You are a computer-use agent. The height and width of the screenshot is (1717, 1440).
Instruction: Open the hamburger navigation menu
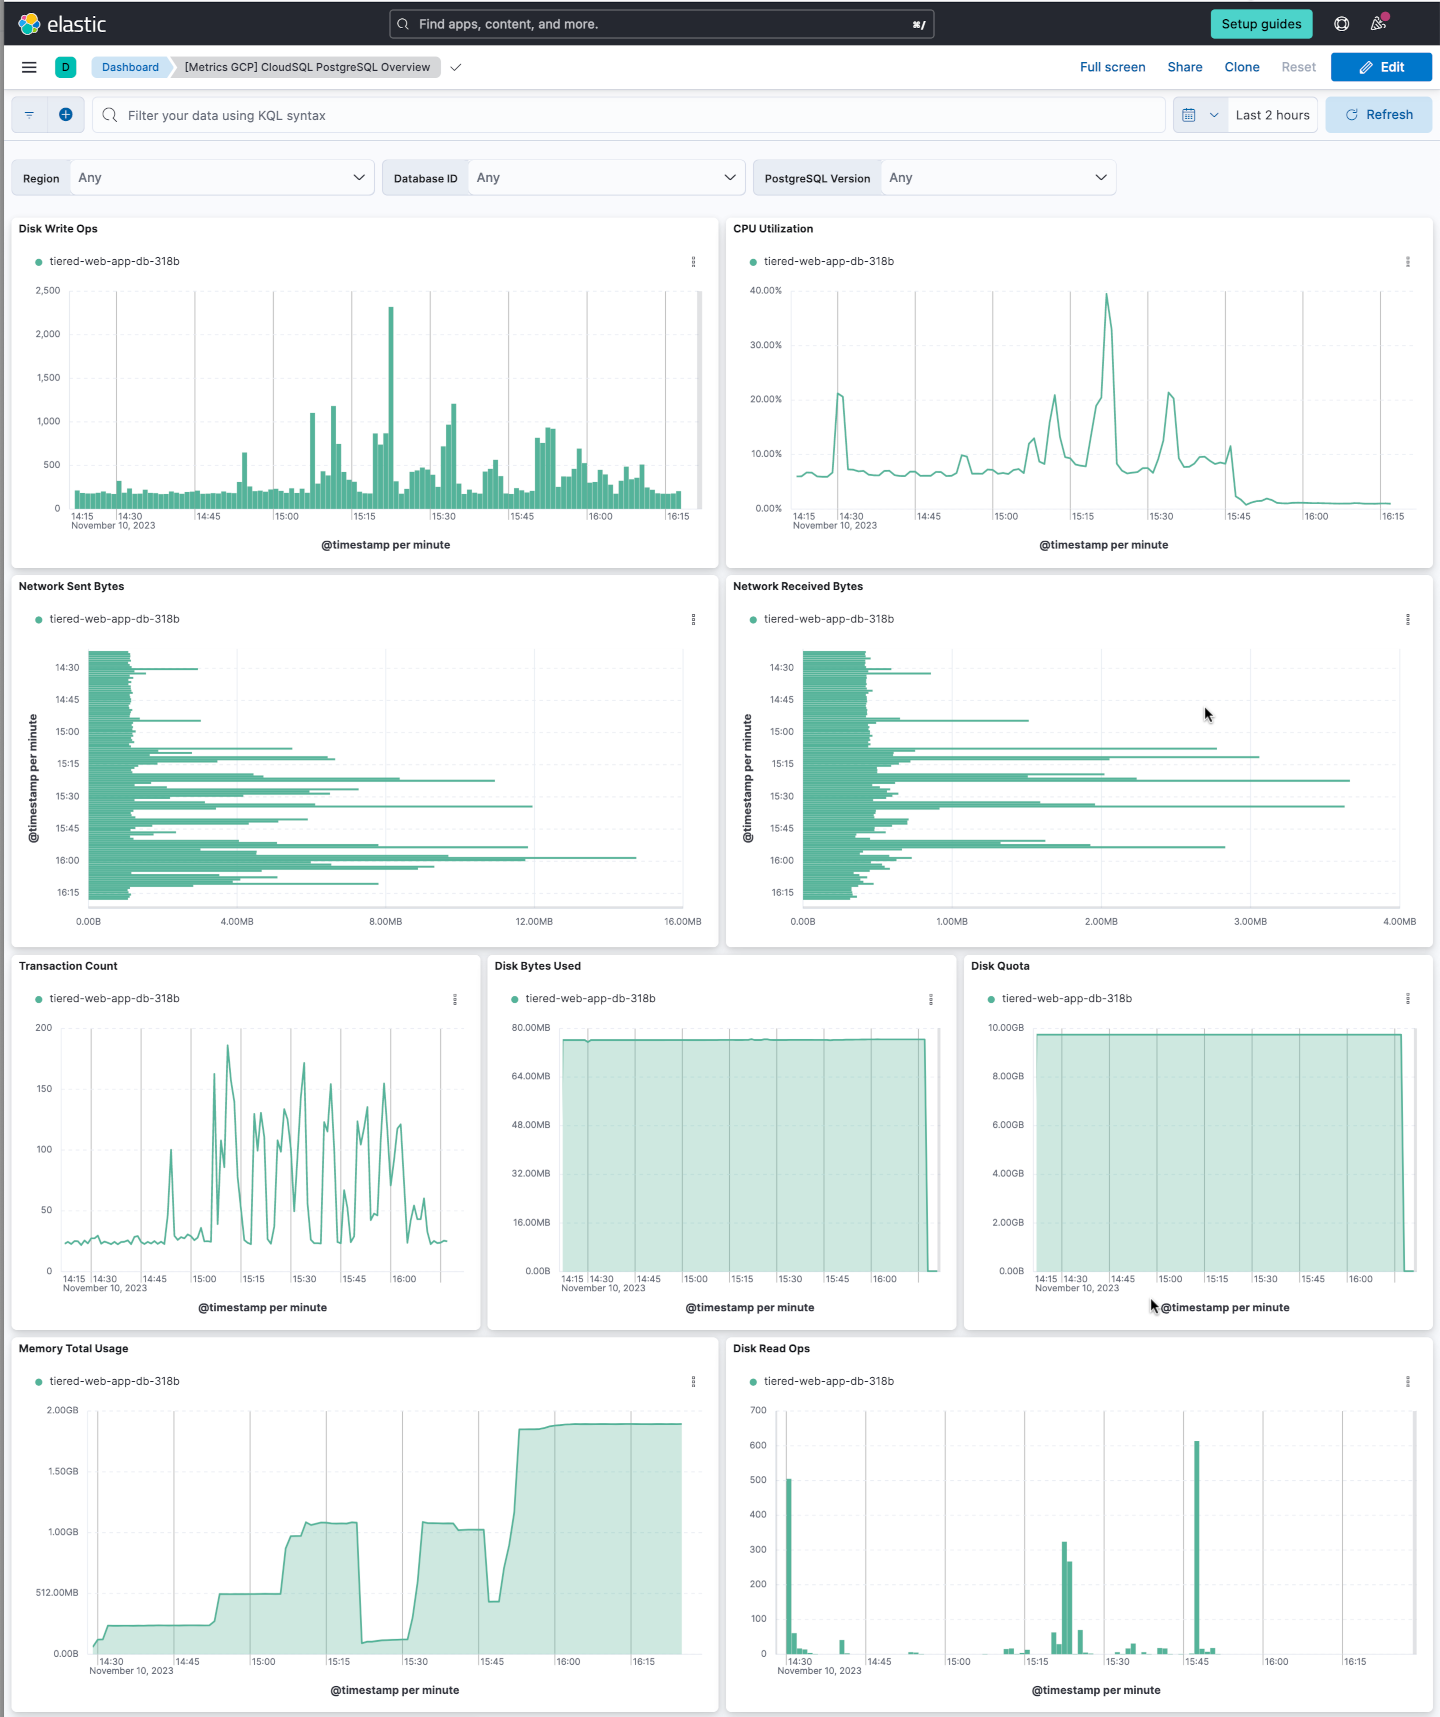tap(29, 67)
